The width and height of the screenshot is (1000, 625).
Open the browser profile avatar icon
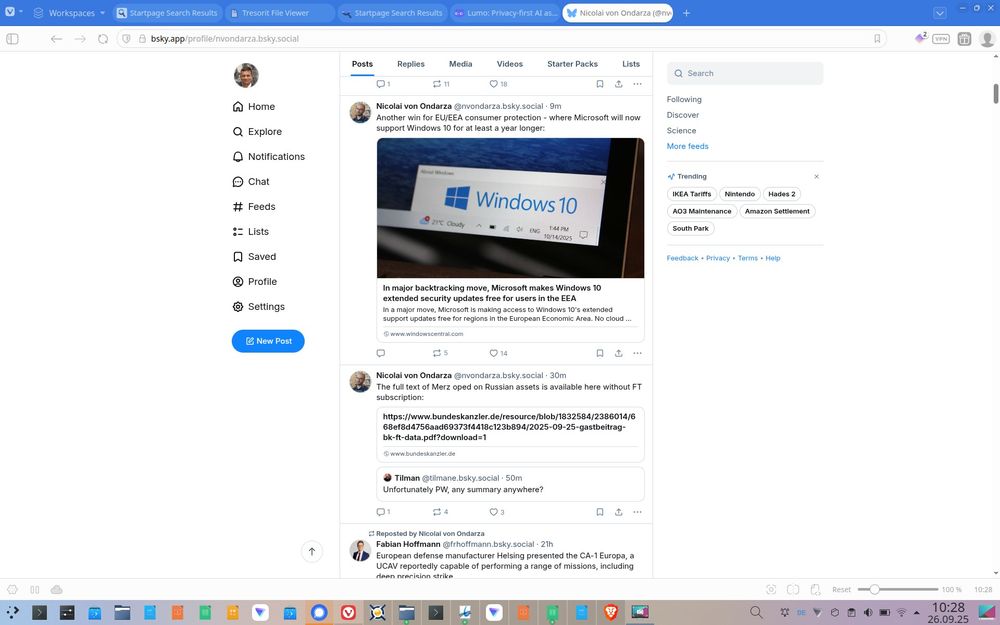pos(987,39)
